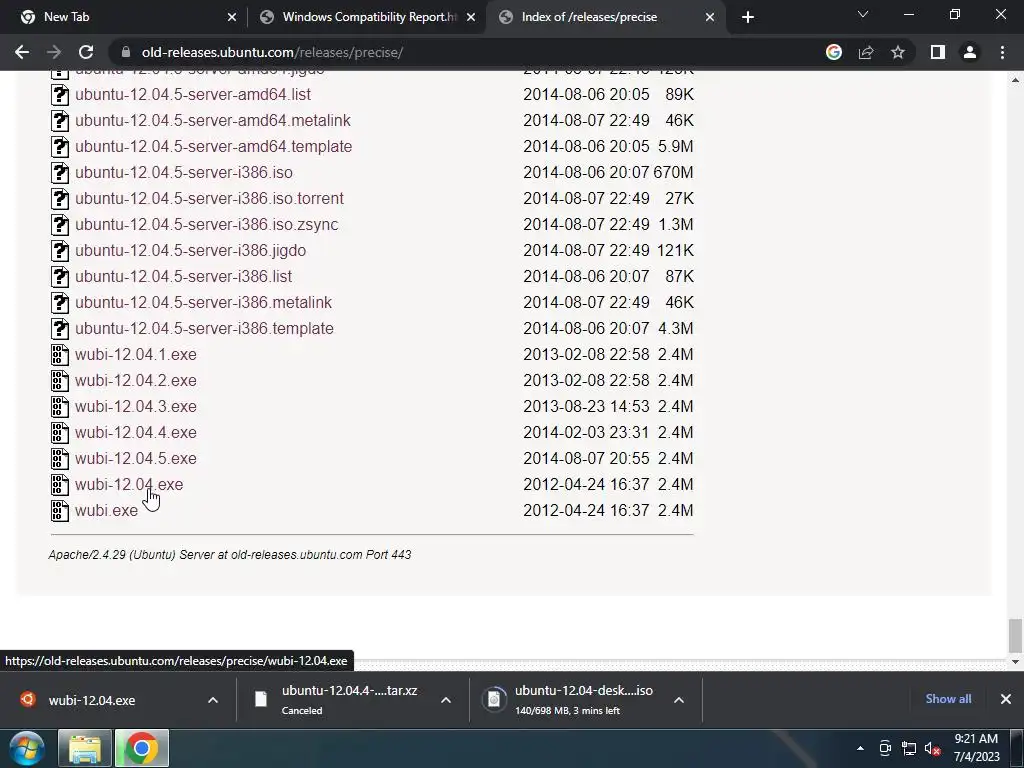Viewport: 1024px width, 768px height.
Task: Download ubuntu-12.04.5-server-amd64.template
Action: coord(214,146)
